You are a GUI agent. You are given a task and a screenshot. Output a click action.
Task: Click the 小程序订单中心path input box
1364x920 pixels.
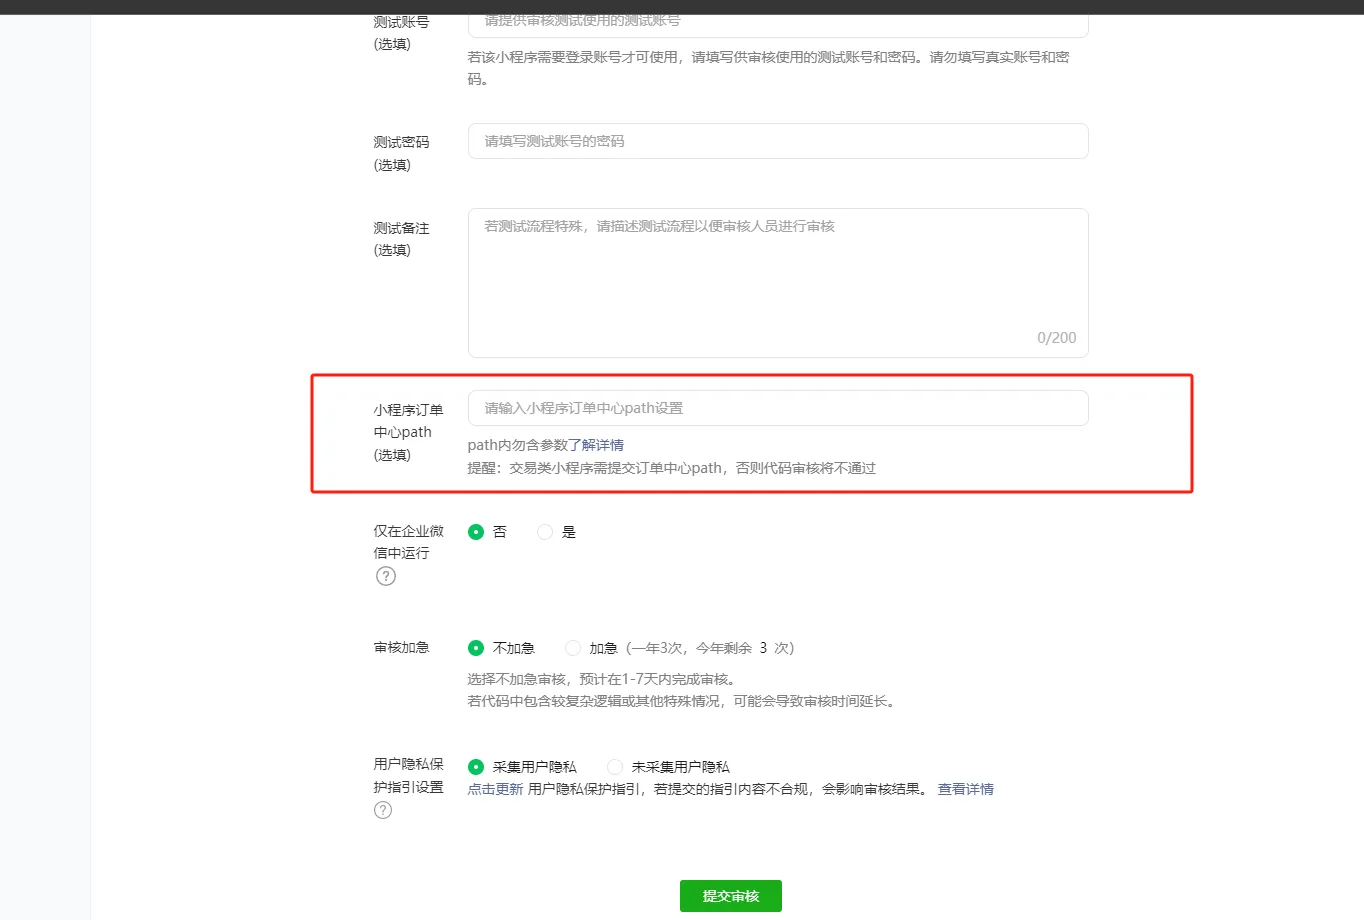[x=778, y=408]
